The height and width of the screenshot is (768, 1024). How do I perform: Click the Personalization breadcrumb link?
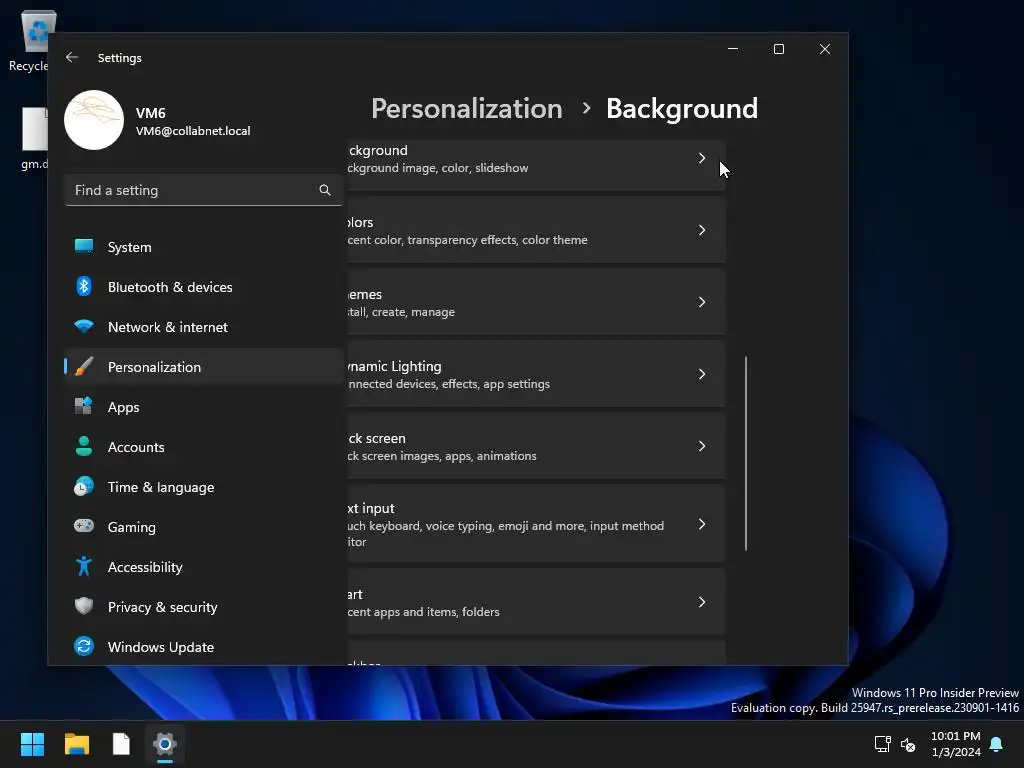[x=466, y=108]
